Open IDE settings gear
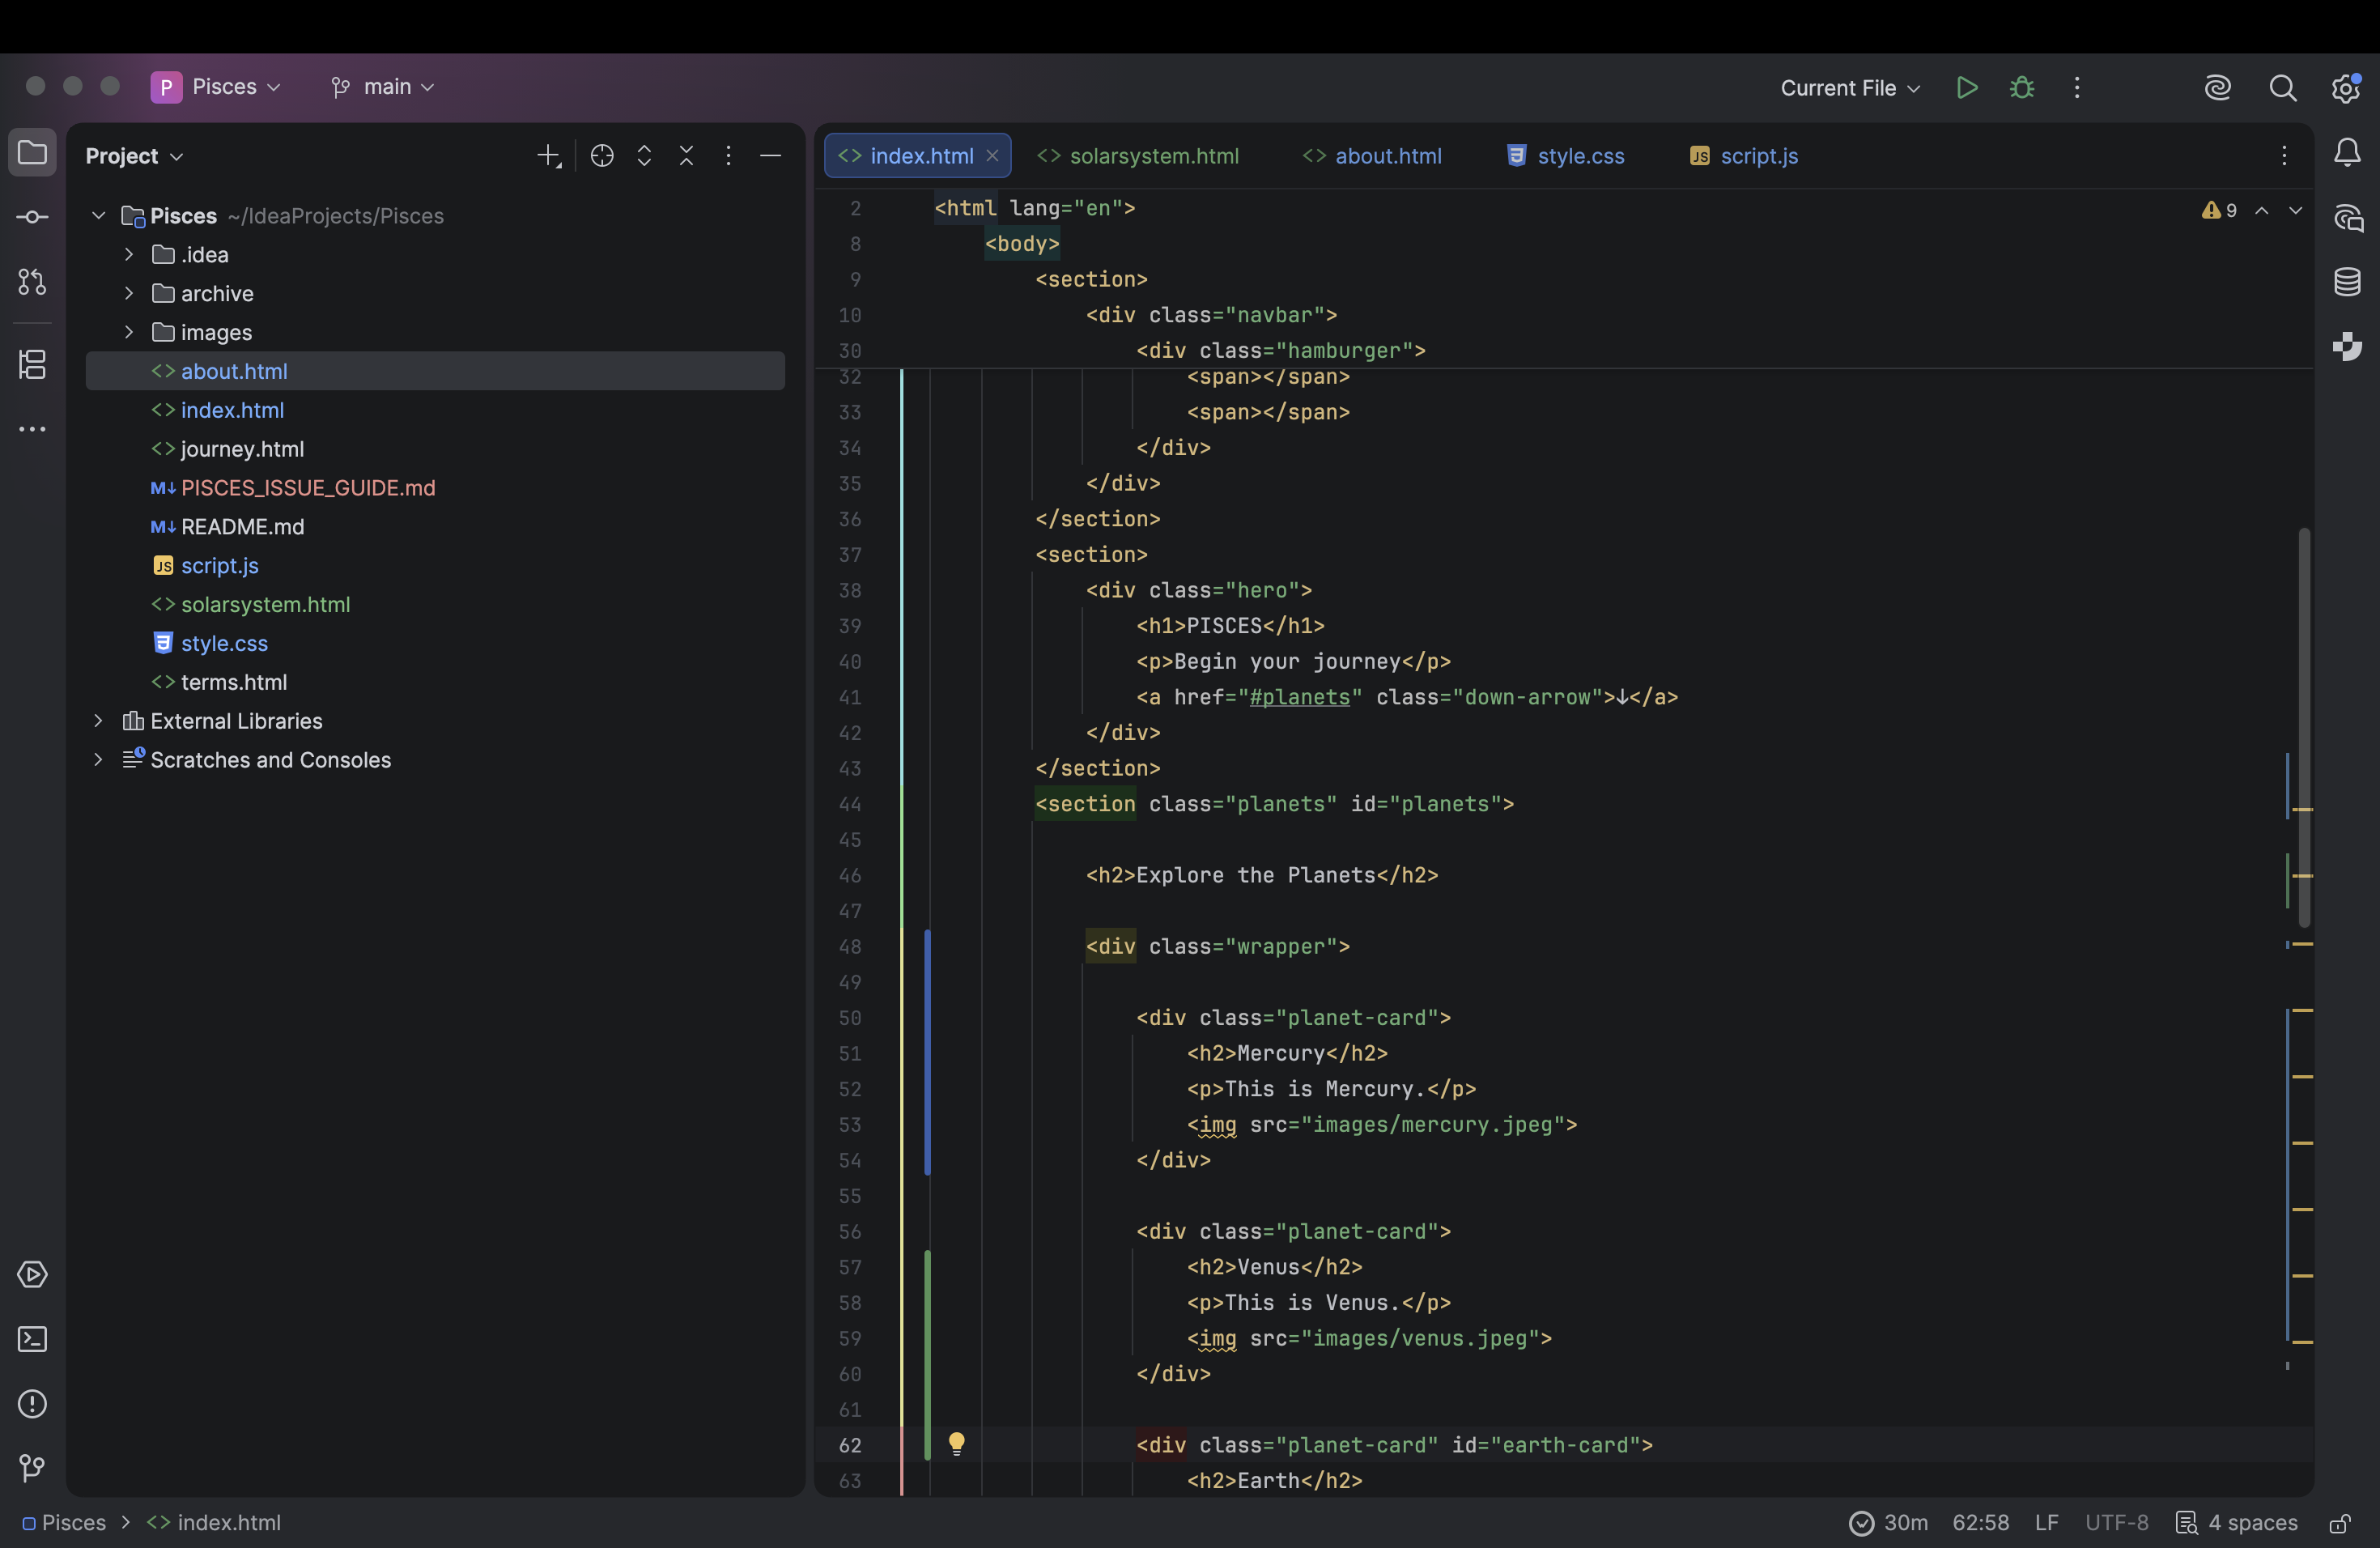Screen dimensions: 2380x1548 click(2345, 87)
